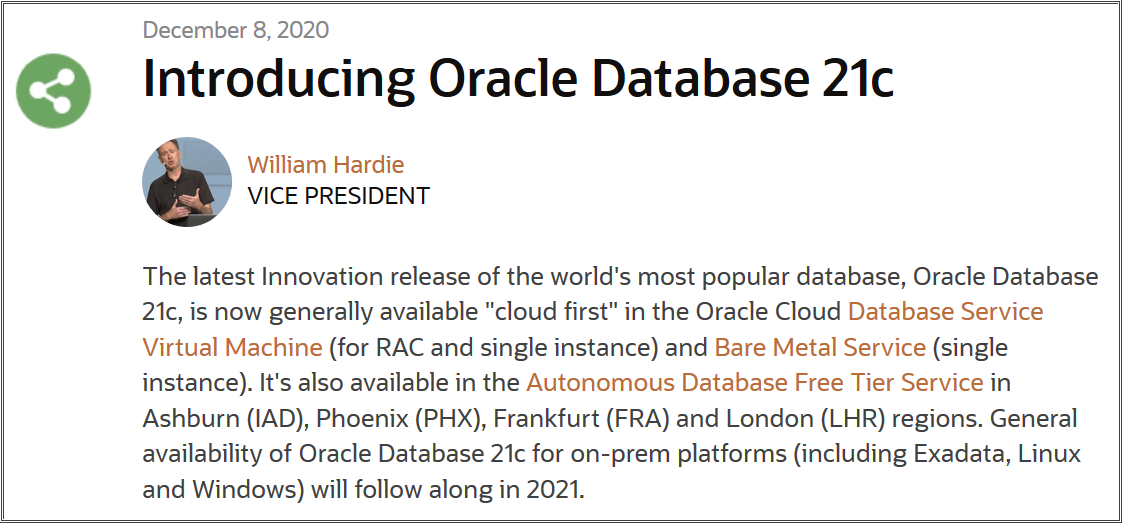Open William Hardie's author photo

(x=187, y=182)
